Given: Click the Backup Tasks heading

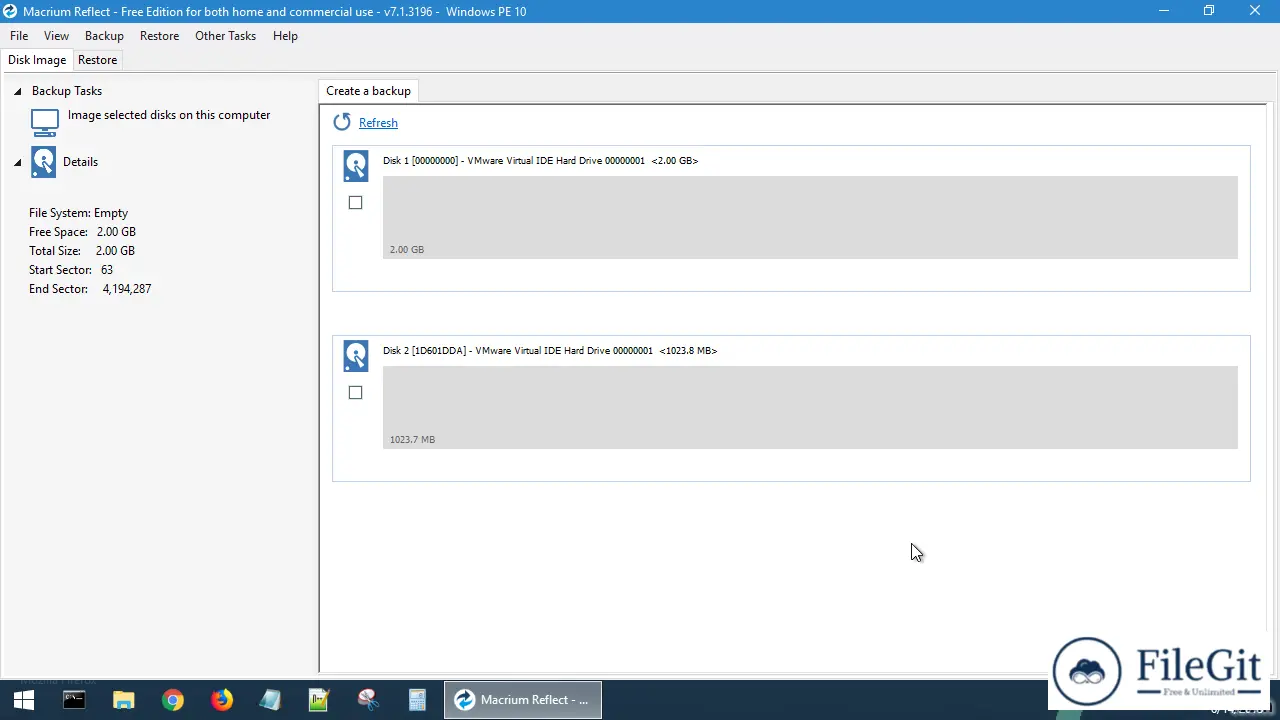Looking at the screenshot, I should coord(67,91).
